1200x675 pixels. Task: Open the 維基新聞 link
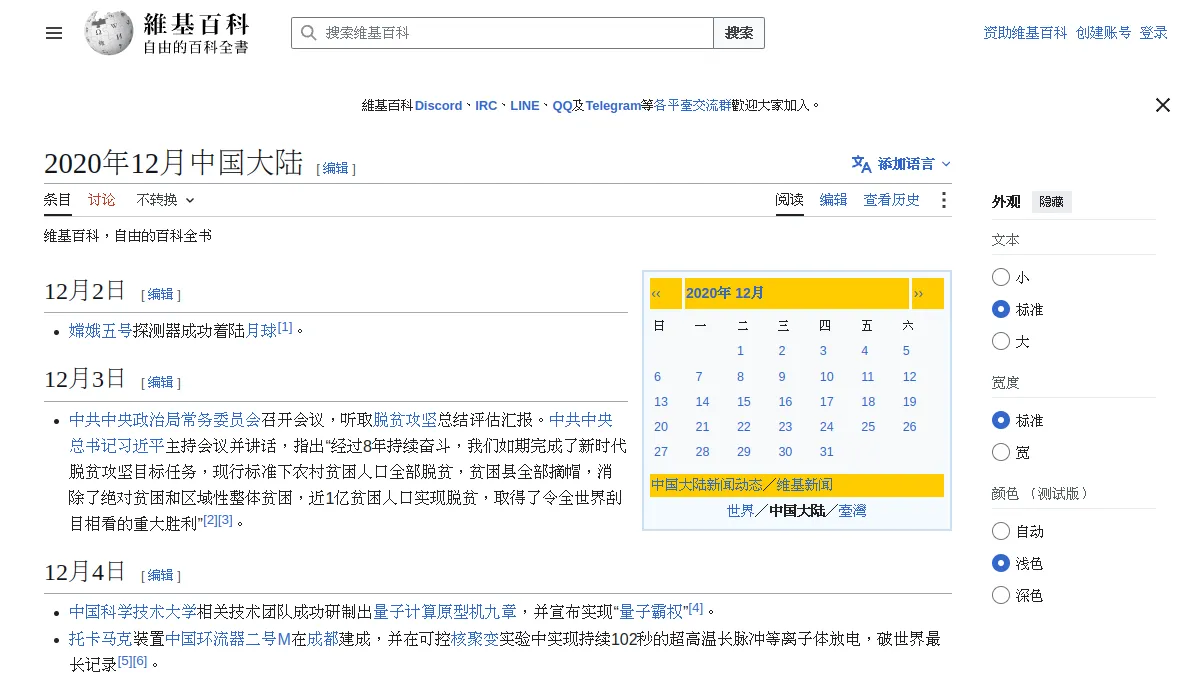pos(805,485)
